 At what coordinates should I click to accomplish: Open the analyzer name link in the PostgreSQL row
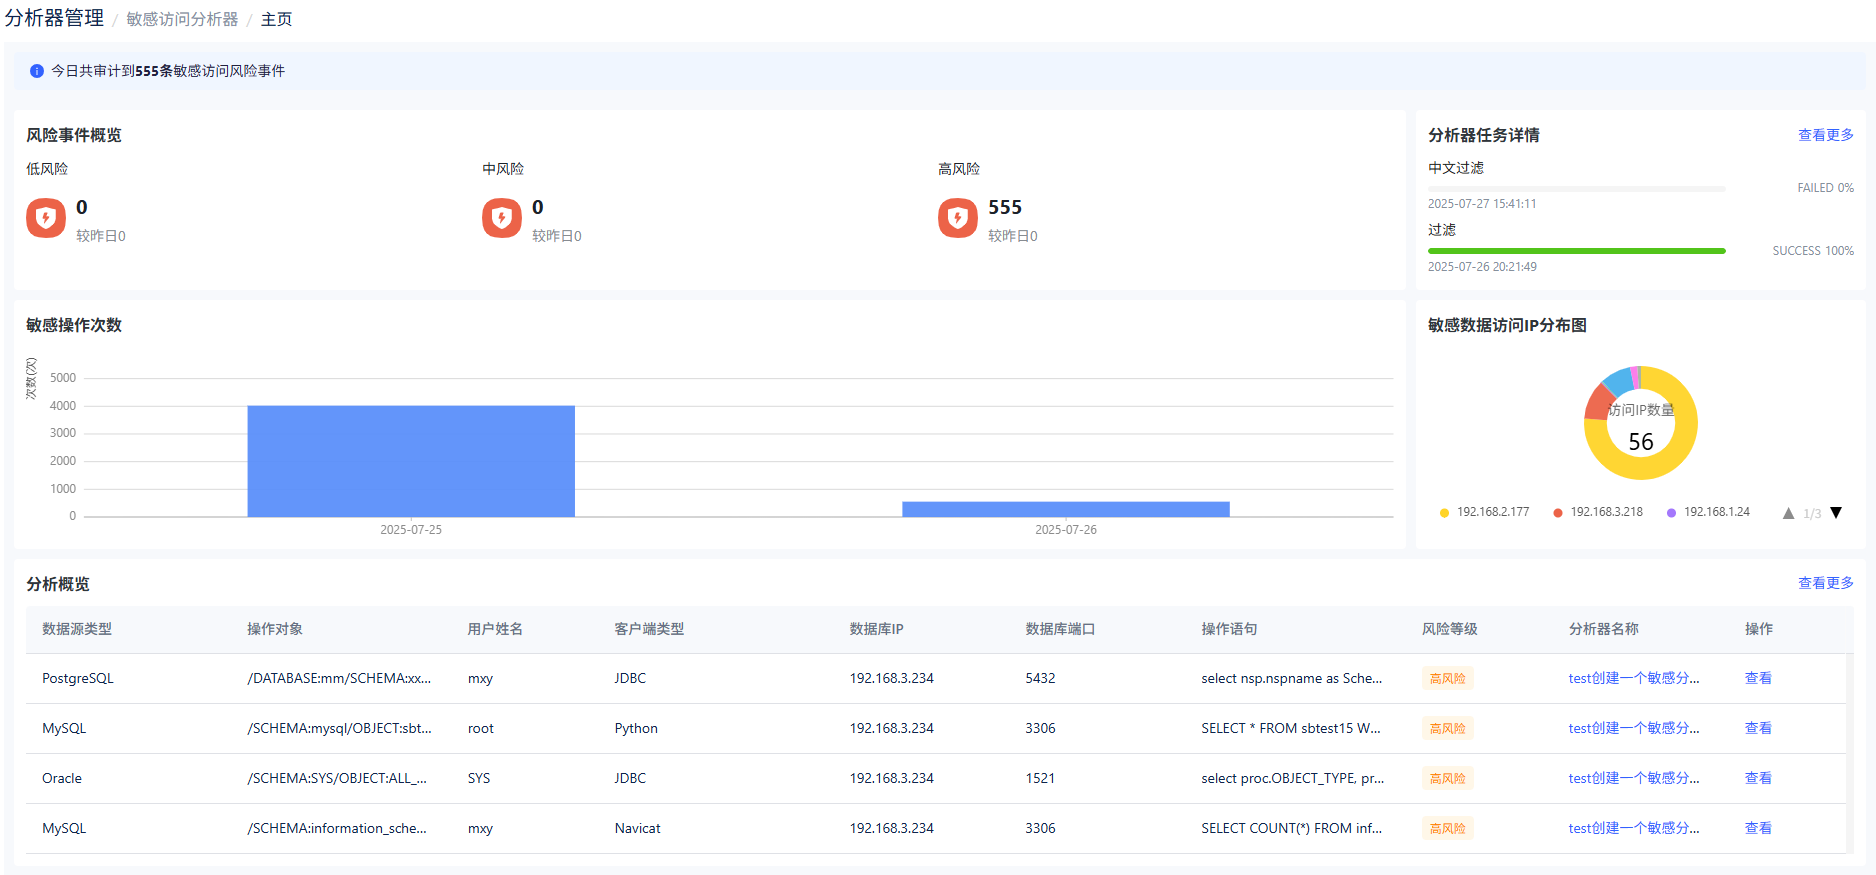pos(1634,678)
